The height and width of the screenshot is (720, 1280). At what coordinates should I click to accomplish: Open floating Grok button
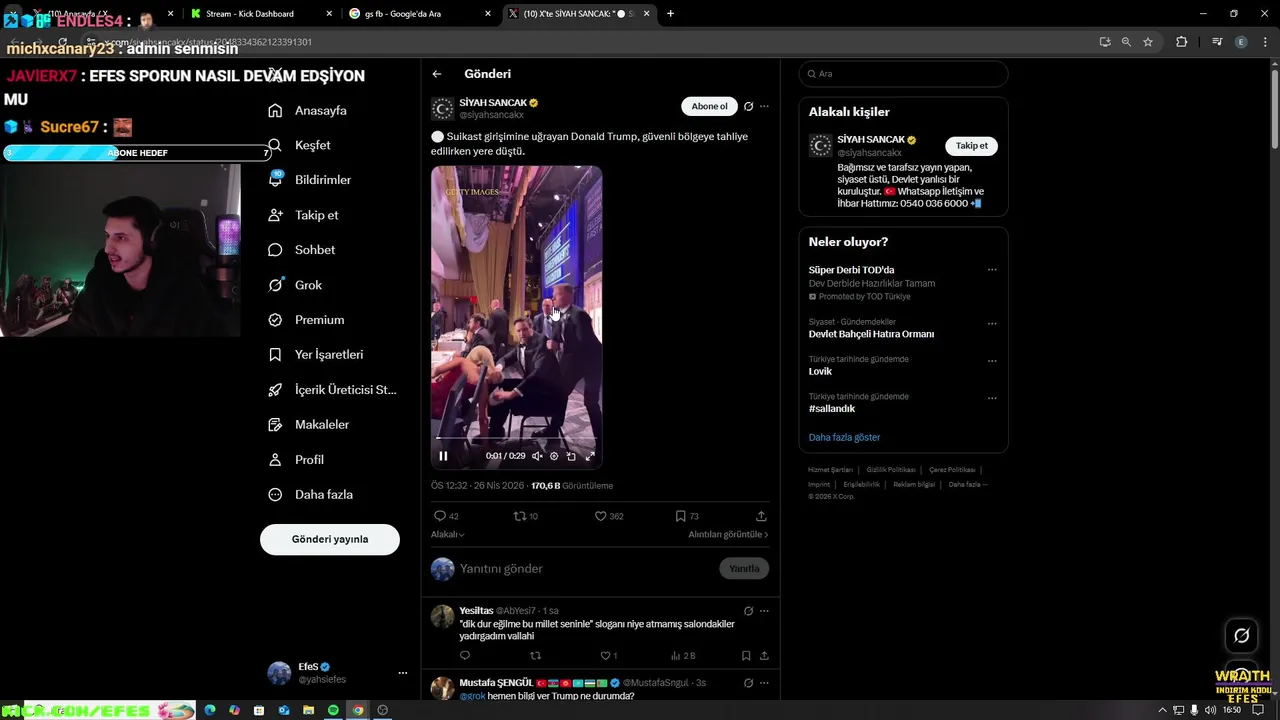[x=1242, y=636]
